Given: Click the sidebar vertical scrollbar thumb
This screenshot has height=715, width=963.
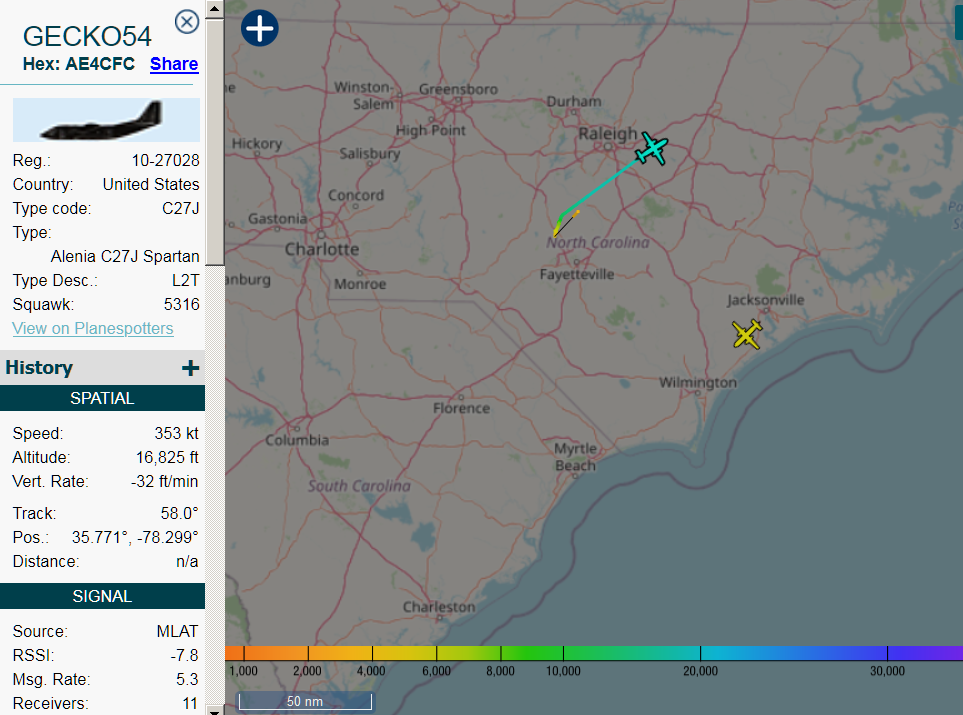Looking at the screenshot, I should coord(214,142).
